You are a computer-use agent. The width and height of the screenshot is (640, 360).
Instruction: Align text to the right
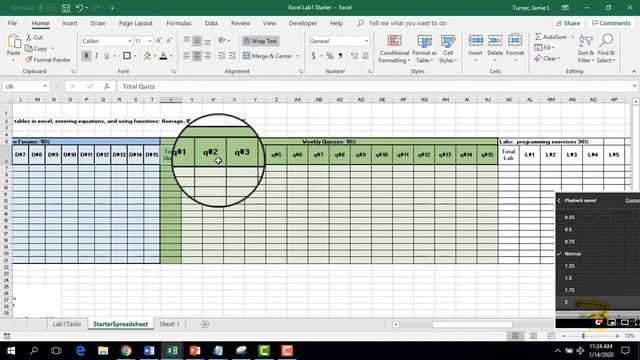(207, 56)
